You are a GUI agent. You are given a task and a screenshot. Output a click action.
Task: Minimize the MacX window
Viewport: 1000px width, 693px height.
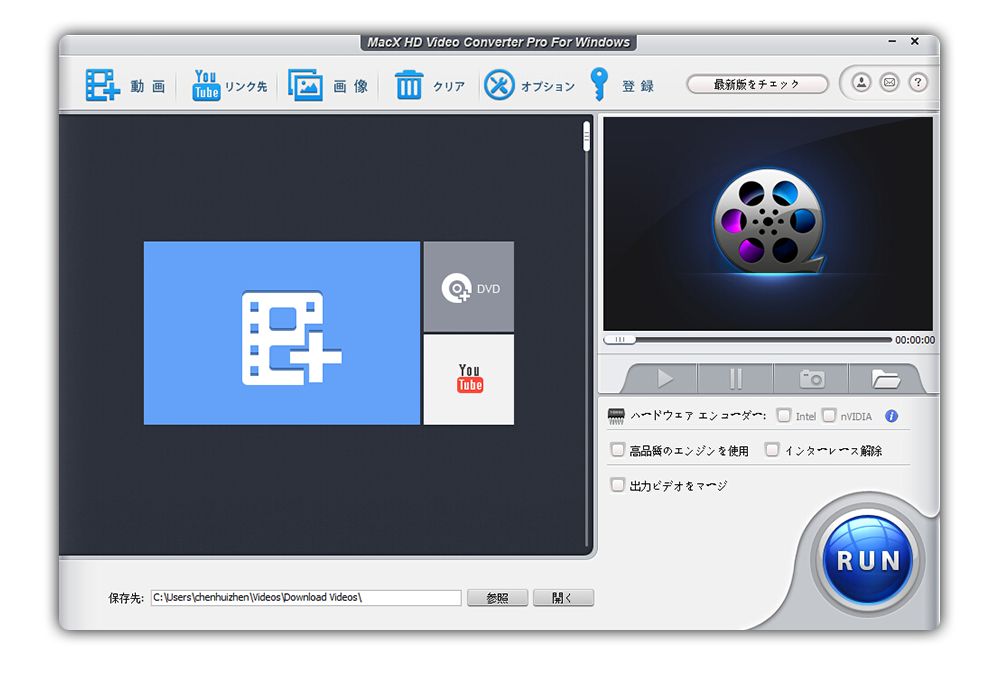coord(892,41)
